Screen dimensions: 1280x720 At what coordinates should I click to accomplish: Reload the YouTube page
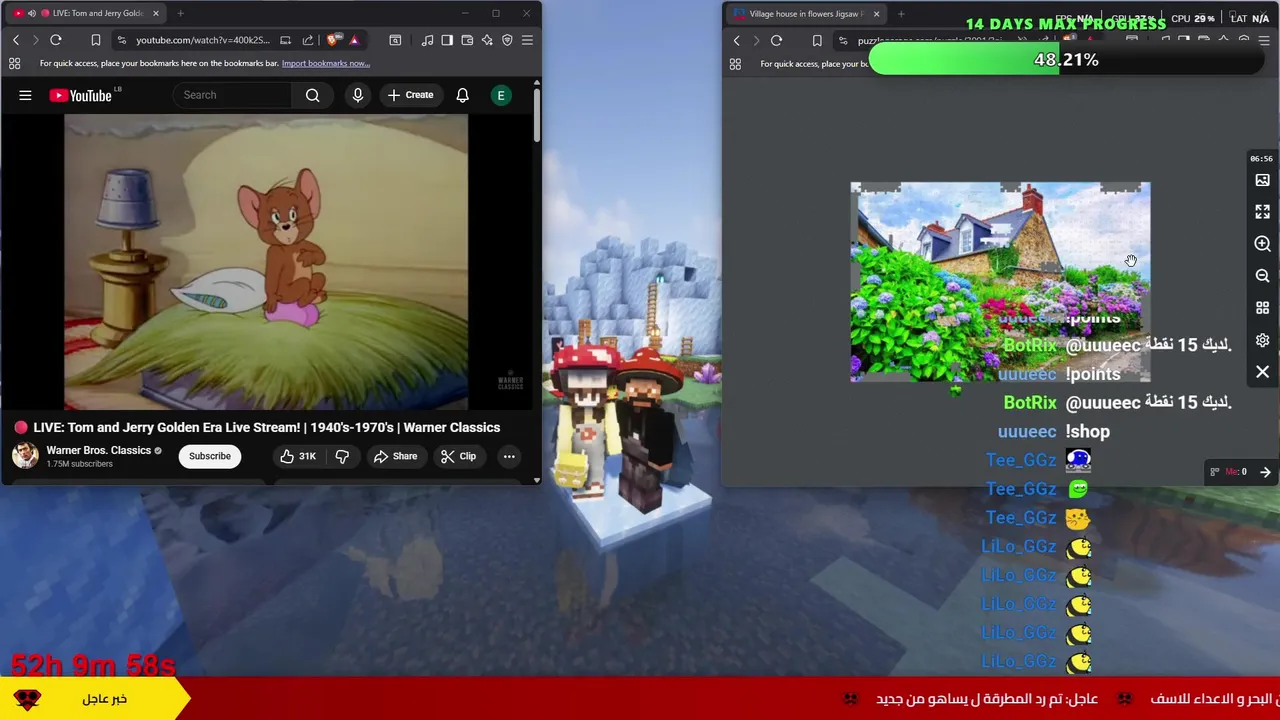(56, 40)
